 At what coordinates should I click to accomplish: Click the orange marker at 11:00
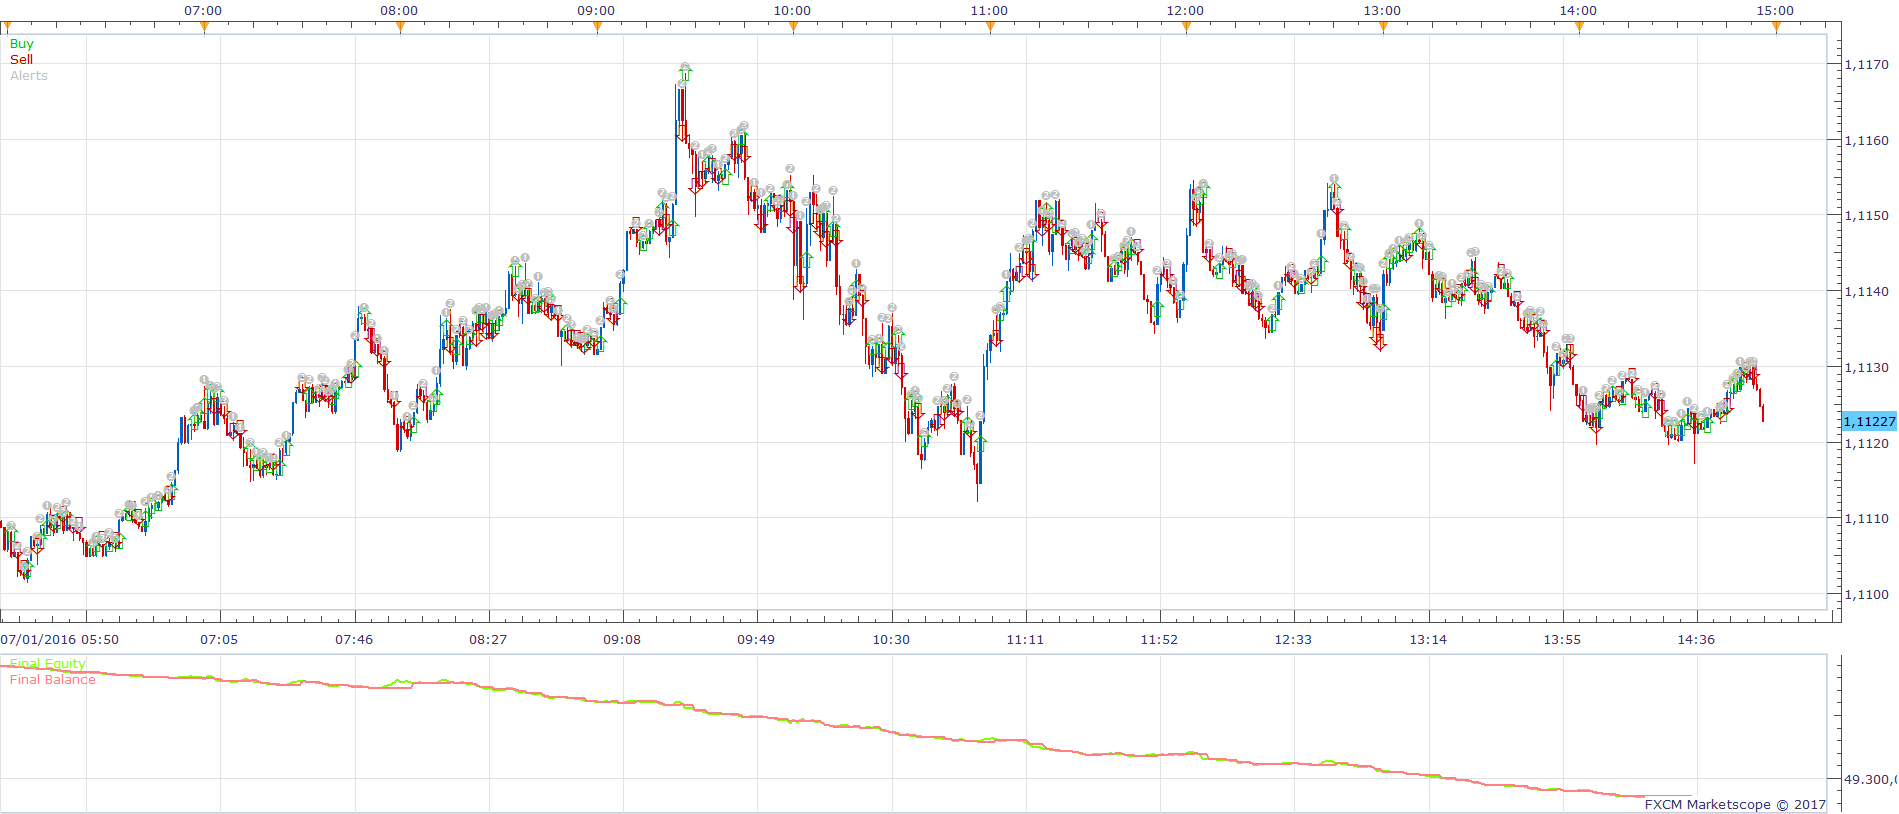click(990, 27)
